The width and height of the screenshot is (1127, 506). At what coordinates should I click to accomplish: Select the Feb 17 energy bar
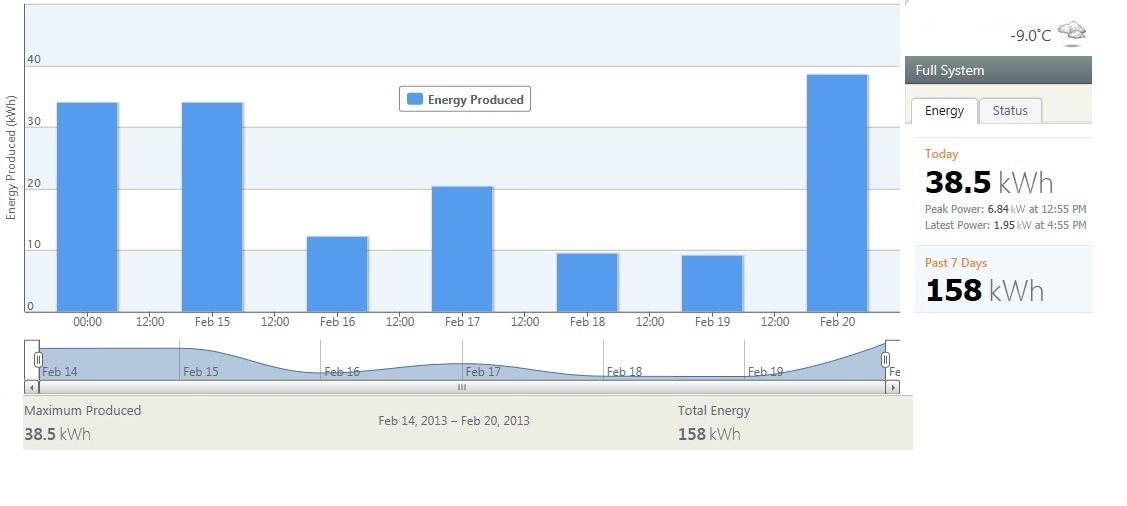462,249
